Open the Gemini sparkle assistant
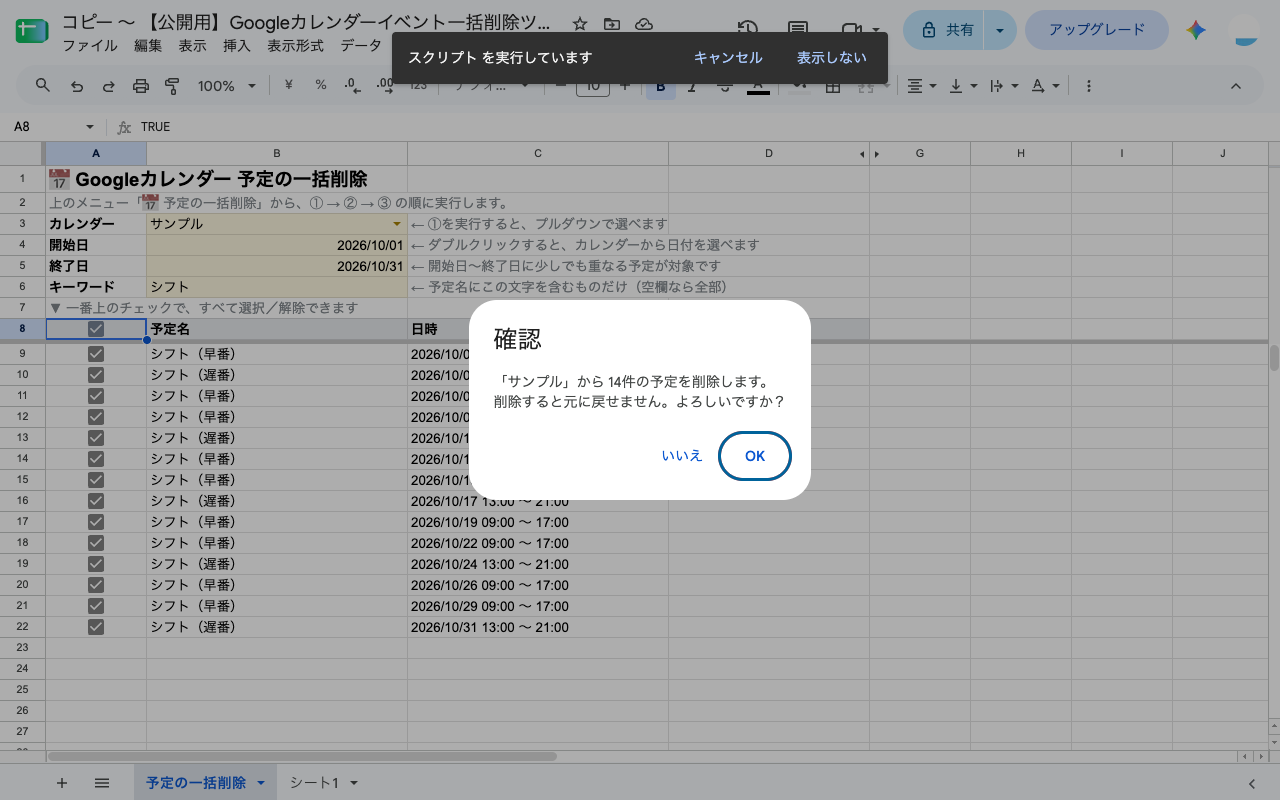 tap(1195, 30)
